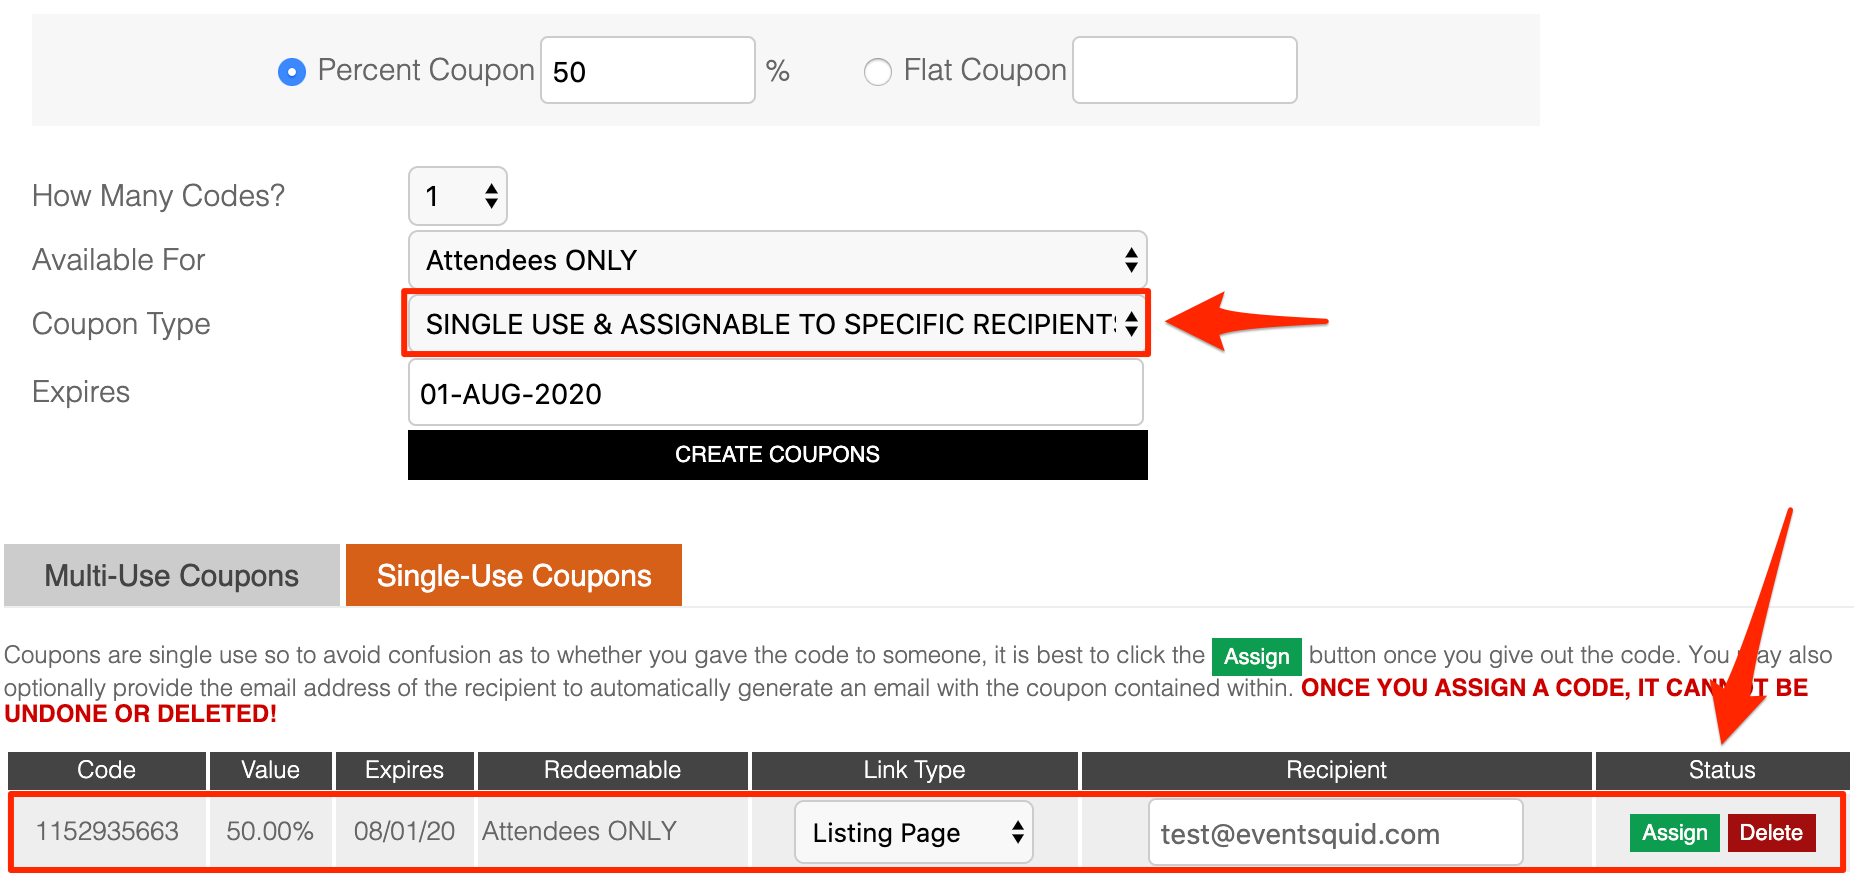Open the Coupon Type dropdown
1872x888 pixels.
[x=777, y=324]
